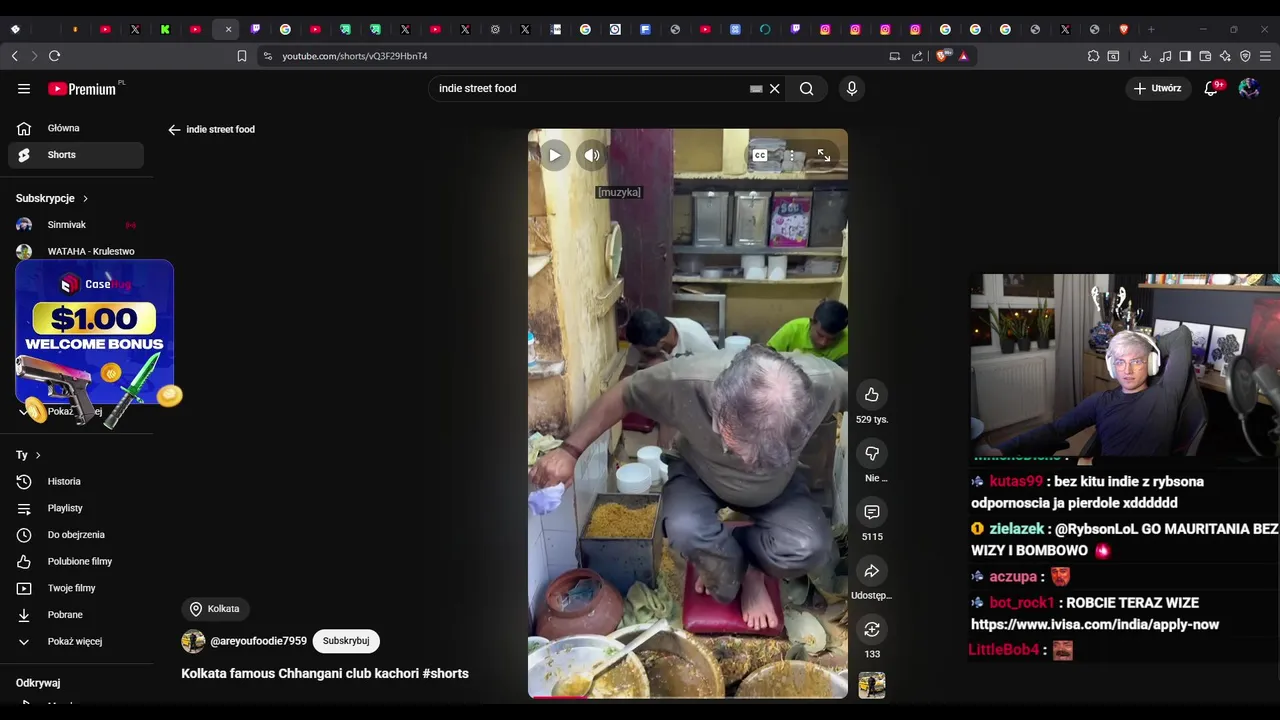Select Shorts in the sidebar
Image resolution: width=1280 pixels, height=720 pixels.
(x=76, y=155)
